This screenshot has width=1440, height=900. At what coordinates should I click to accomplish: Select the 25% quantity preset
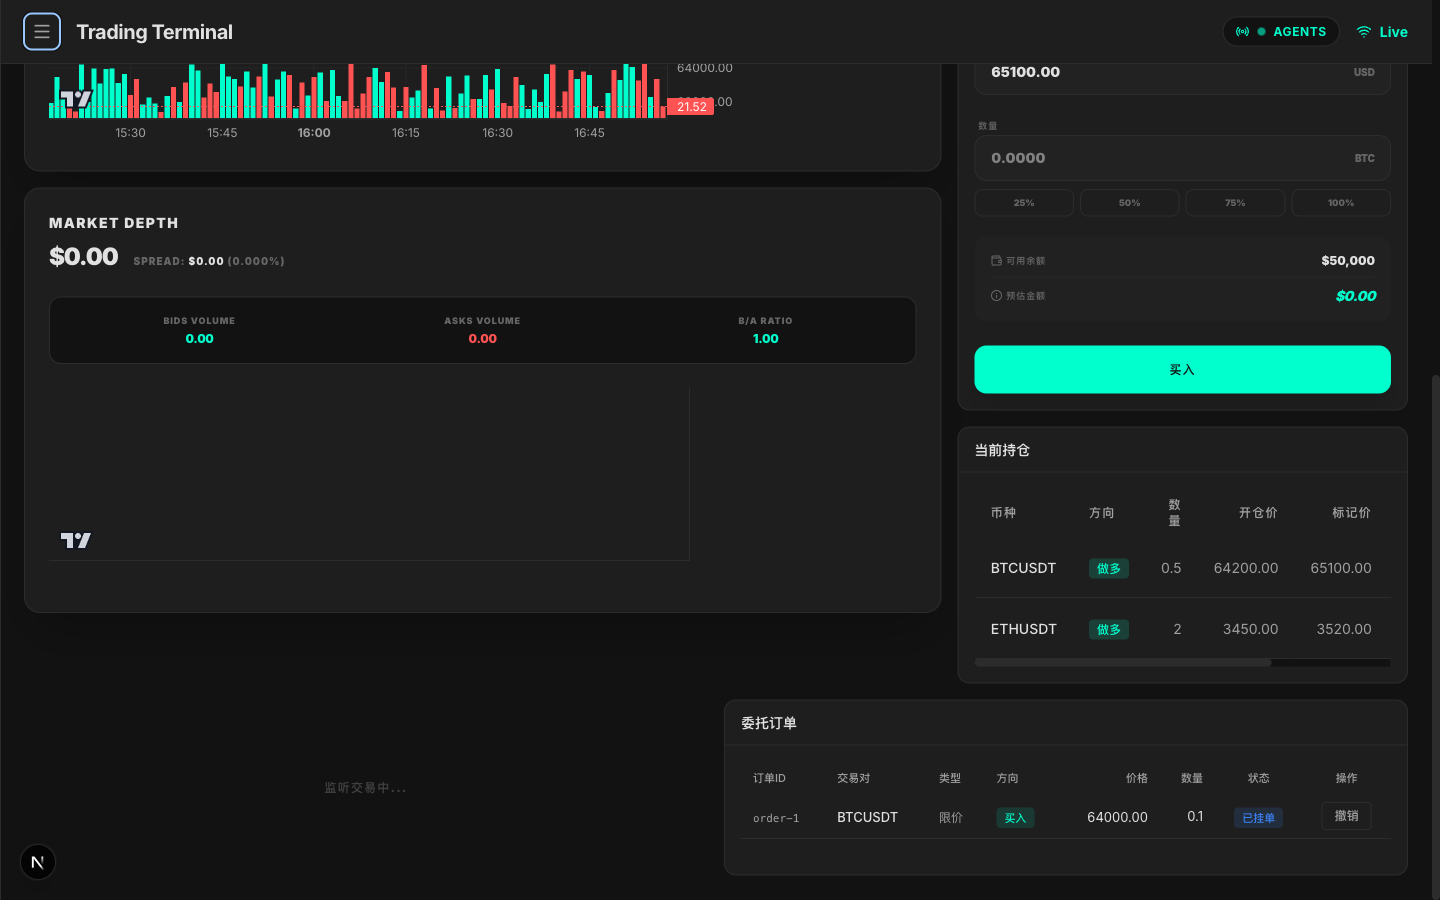(1024, 203)
